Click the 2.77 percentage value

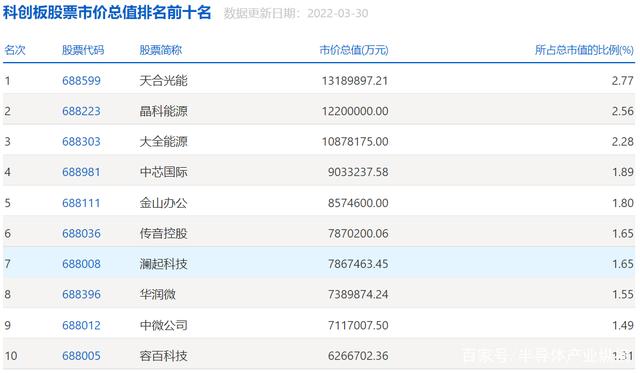(622, 80)
